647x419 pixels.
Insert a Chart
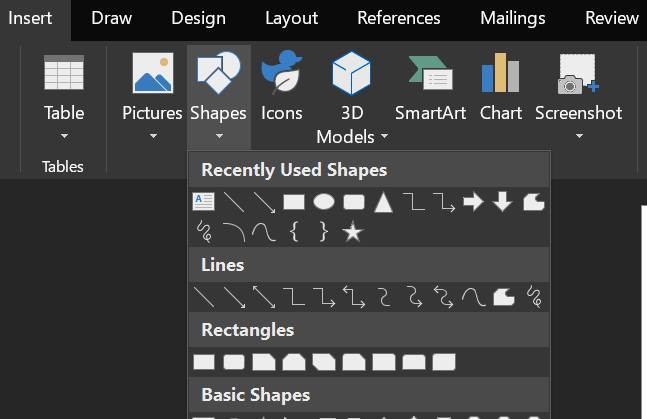tap(501, 87)
